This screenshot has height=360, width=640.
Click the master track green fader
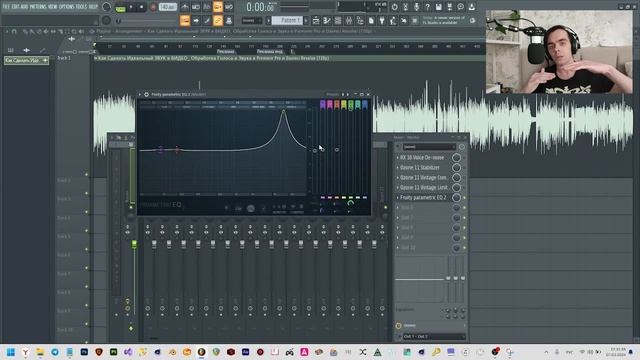coord(134,244)
